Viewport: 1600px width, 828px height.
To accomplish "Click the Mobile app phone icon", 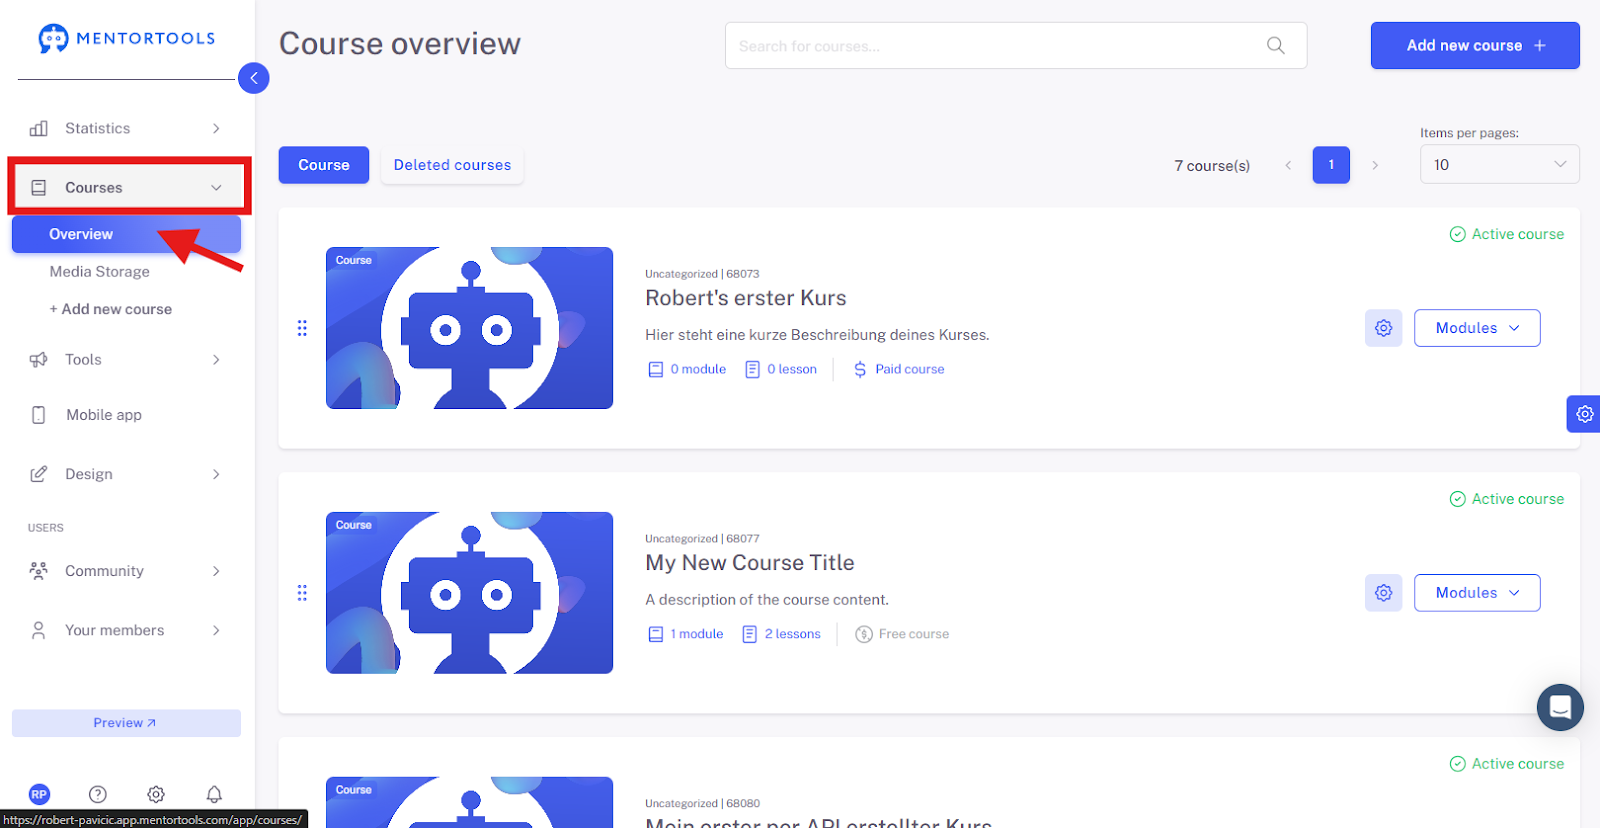I will (x=39, y=415).
